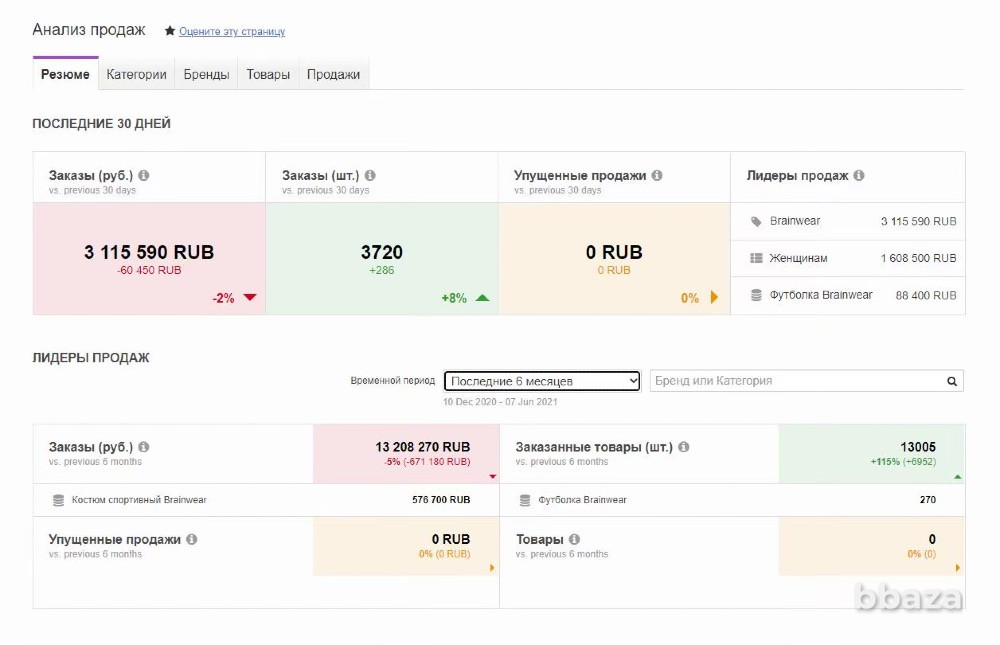Click the info icon beside "Товары"
The height and width of the screenshot is (645, 1000).
point(573,538)
